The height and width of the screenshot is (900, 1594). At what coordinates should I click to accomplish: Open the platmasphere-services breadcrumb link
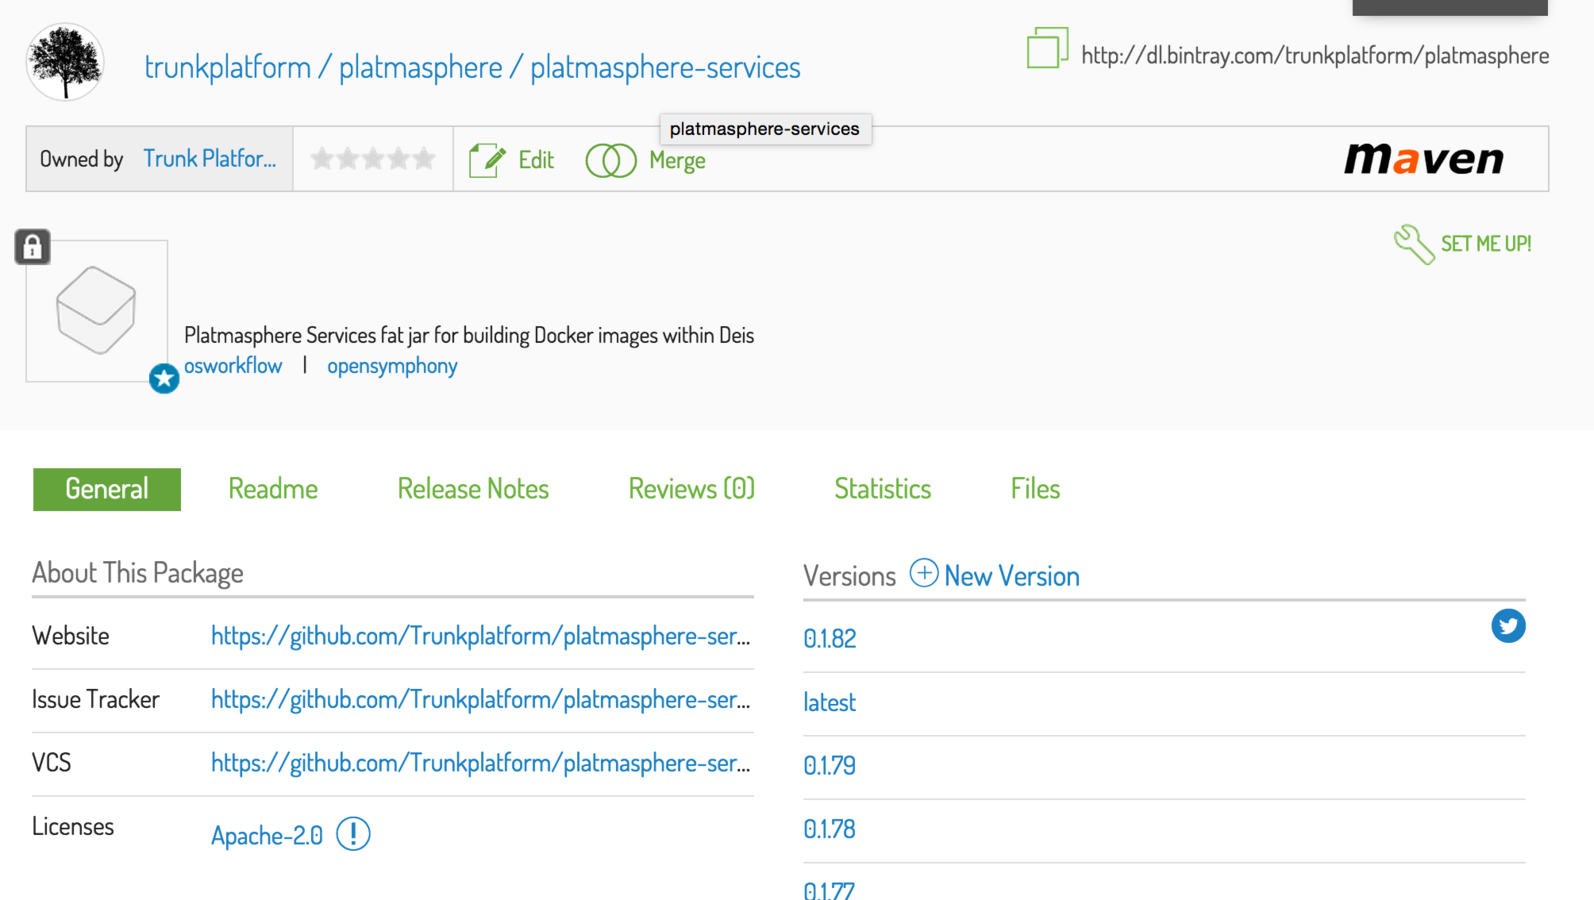(665, 67)
